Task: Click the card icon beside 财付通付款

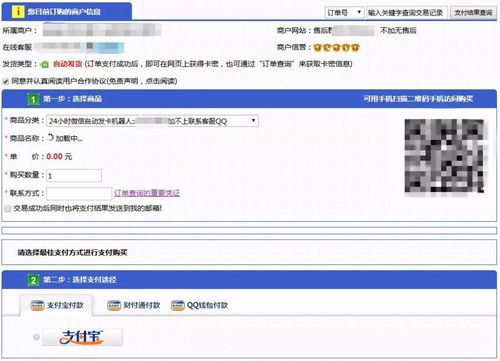Action: (x=114, y=305)
